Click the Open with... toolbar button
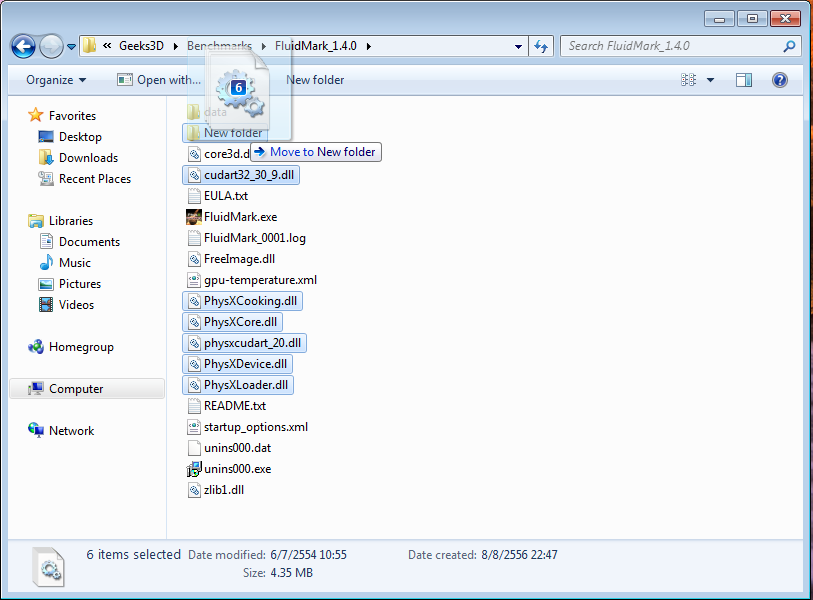Image resolution: width=813 pixels, height=600 pixels. point(159,80)
